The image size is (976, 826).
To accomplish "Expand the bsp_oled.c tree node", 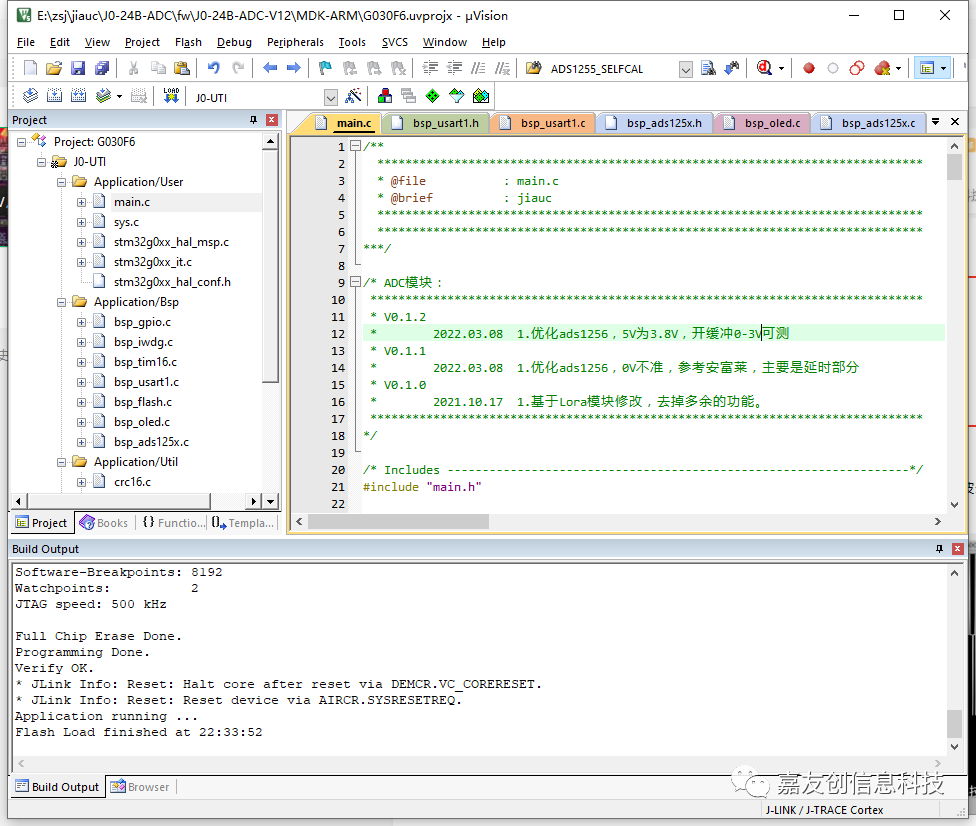I will pyautogui.click(x=82, y=422).
